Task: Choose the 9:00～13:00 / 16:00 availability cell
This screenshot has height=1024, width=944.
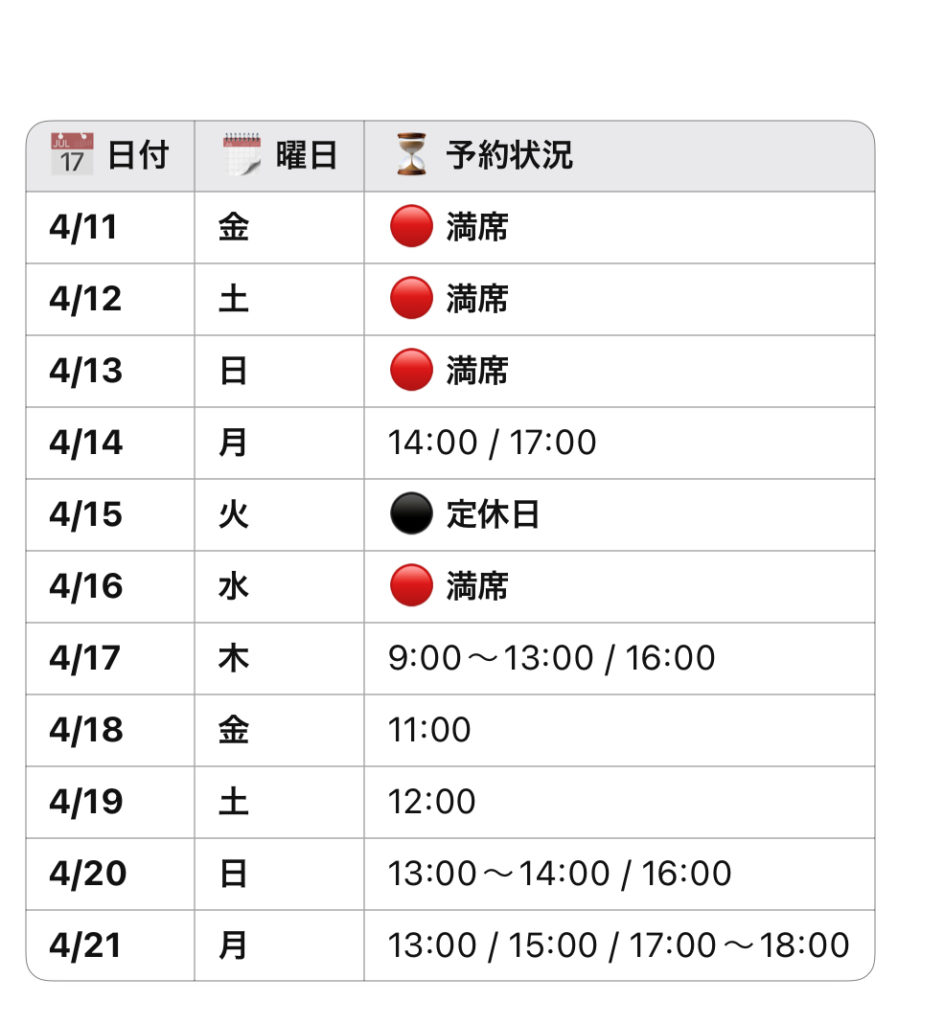Action: click(620, 658)
